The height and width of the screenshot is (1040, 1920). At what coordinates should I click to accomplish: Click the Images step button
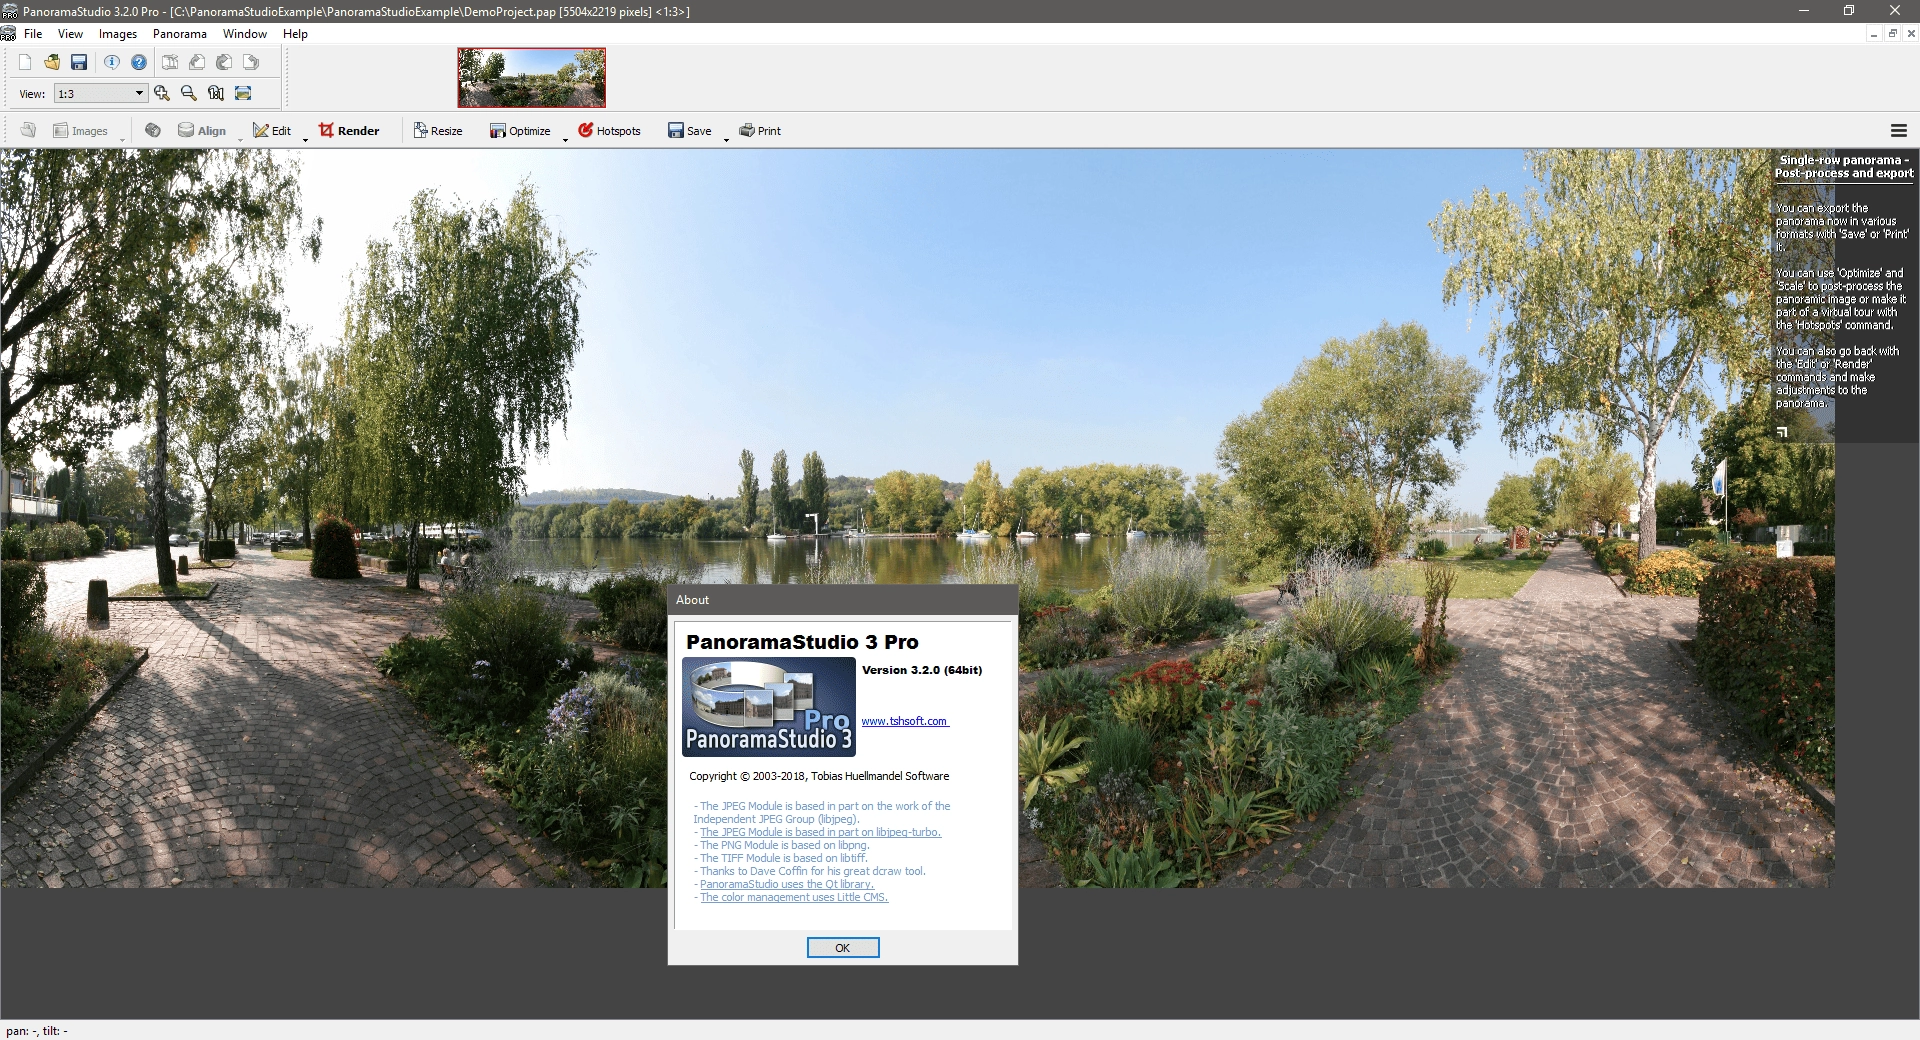tap(80, 131)
